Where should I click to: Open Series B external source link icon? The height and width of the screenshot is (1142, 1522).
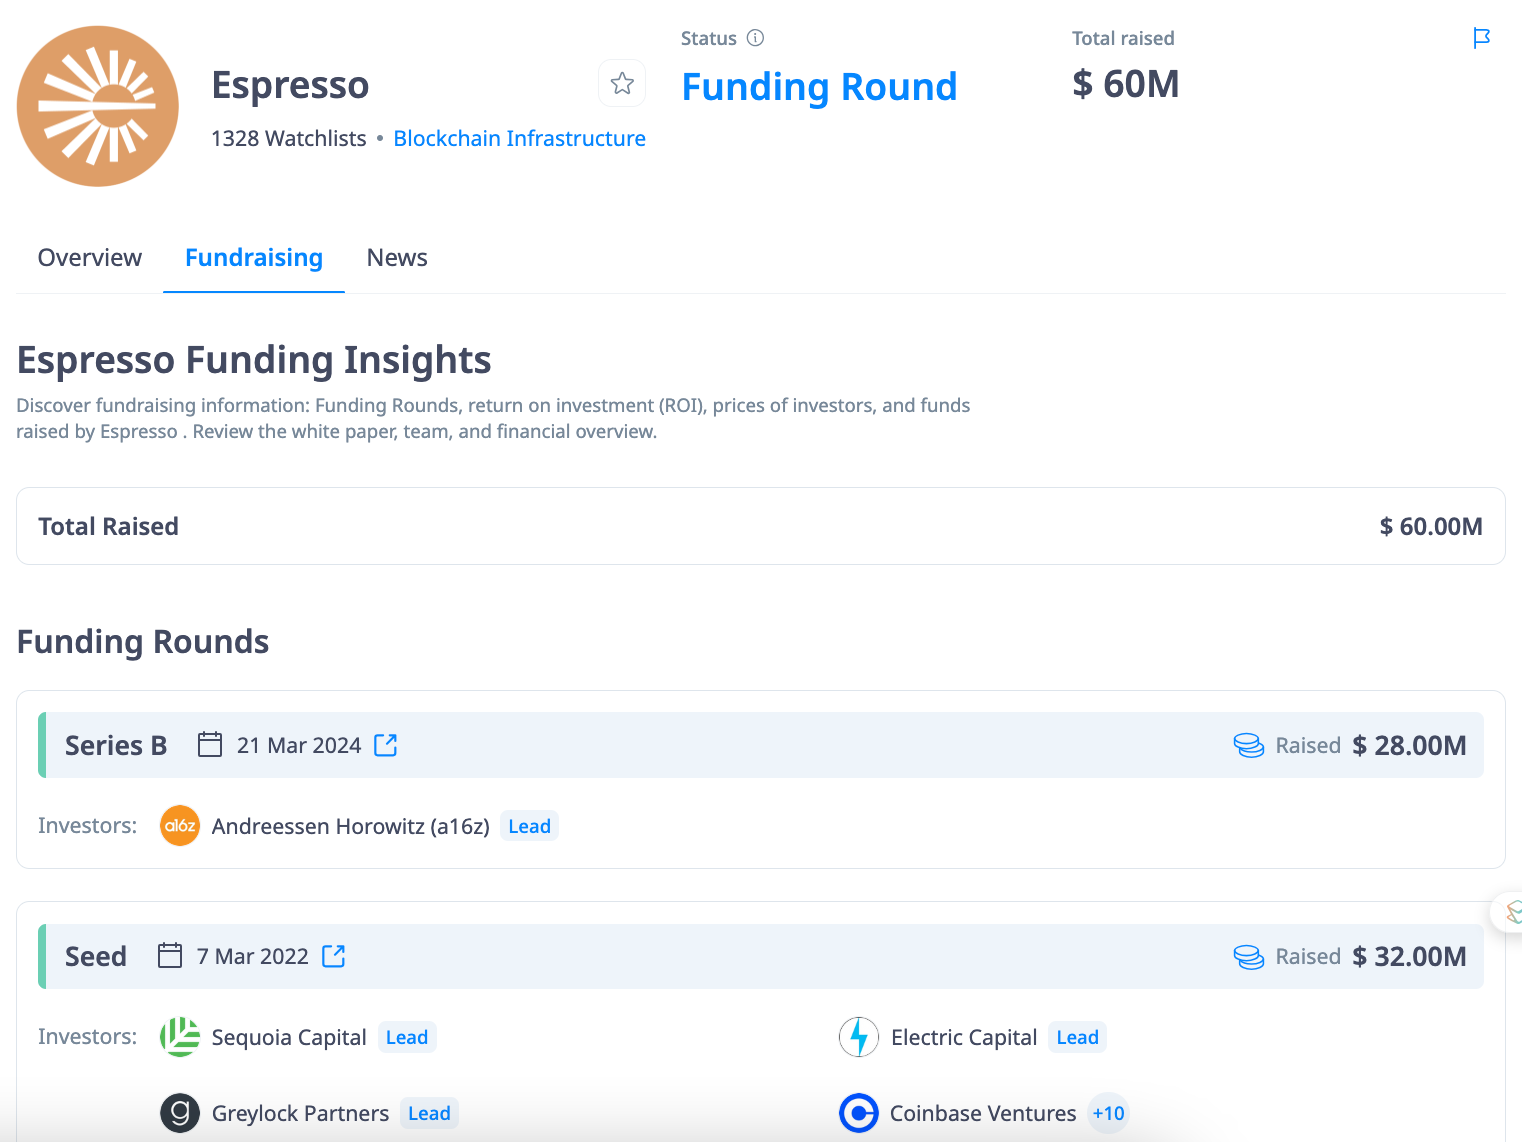pyautogui.click(x=386, y=745)
